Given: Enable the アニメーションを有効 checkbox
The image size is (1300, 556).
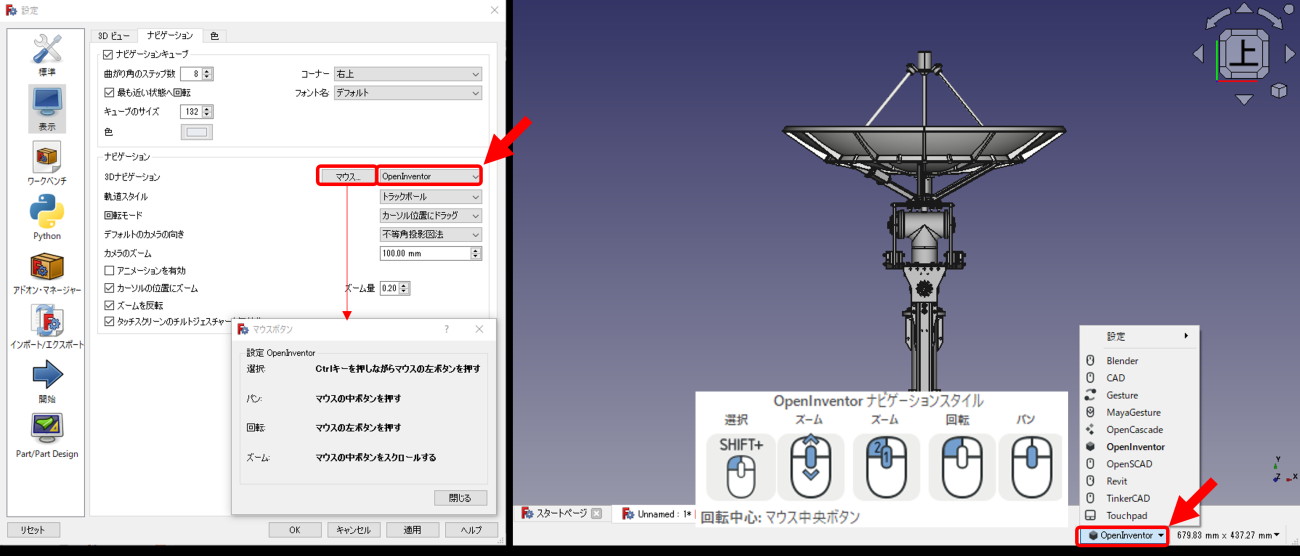Looking at the screenshot, I should (x=110, y=271).
